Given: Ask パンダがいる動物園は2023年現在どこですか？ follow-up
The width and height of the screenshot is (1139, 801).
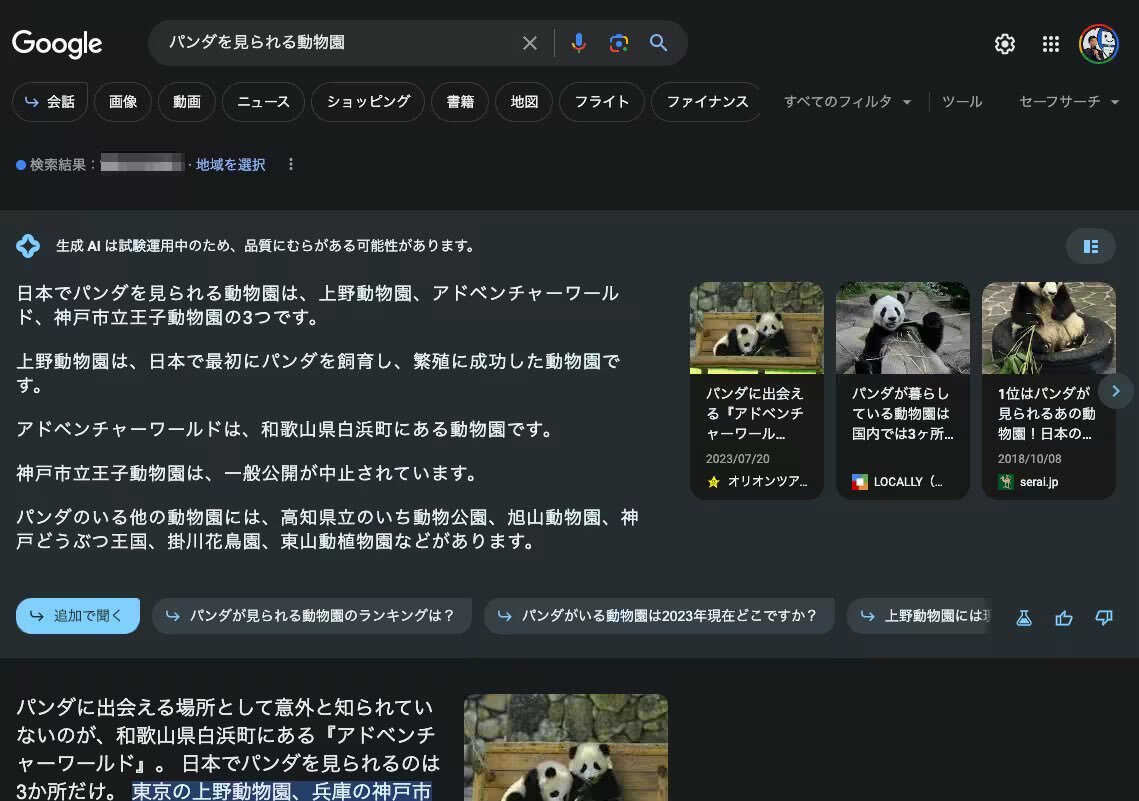Looking at the screenshot, I should click(x=659, y=616).
